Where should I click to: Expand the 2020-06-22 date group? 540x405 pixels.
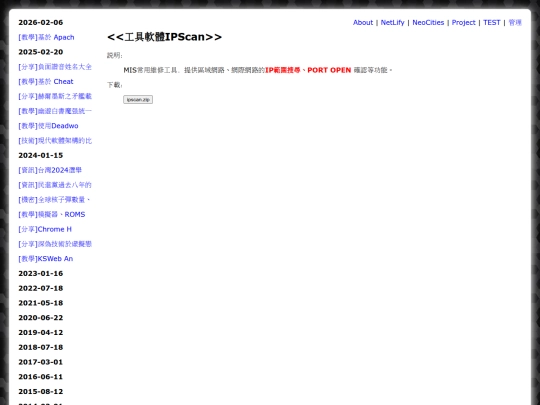pyautogui.click(x=41, y=318)
